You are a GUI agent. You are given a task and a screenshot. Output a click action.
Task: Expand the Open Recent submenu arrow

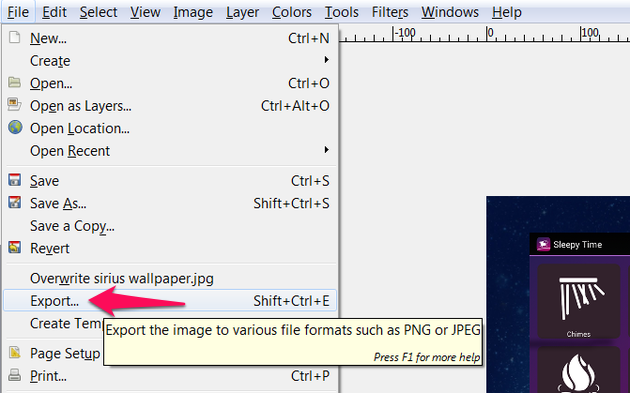pos(326,150)
